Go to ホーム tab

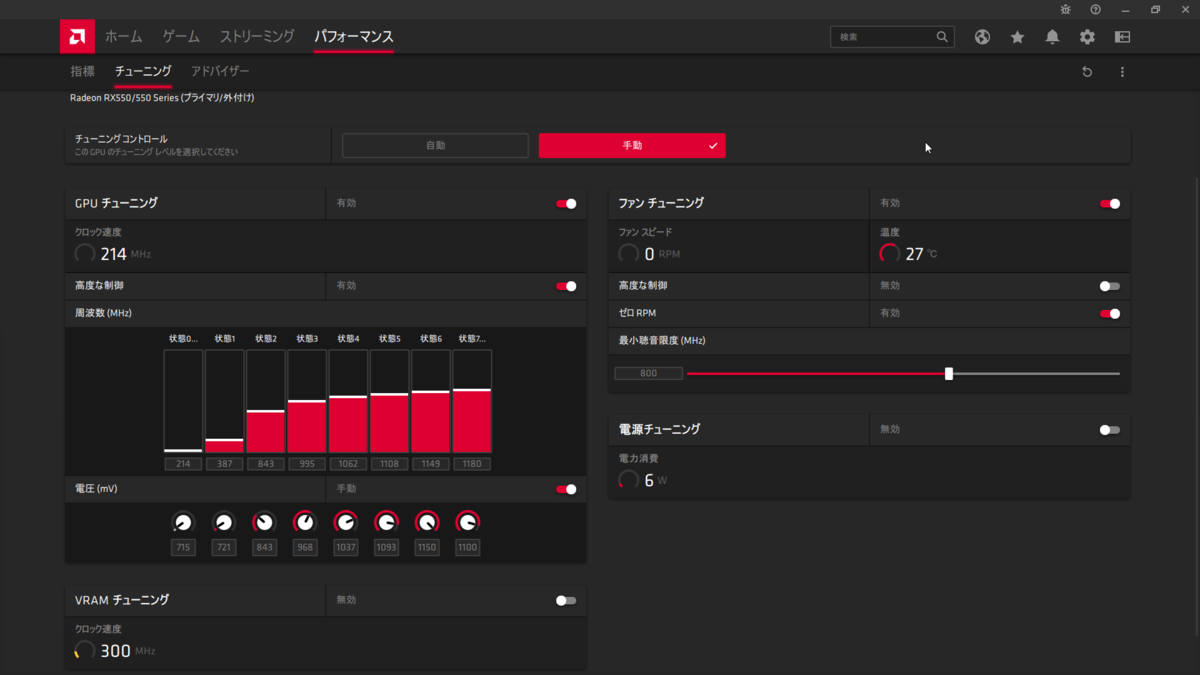[x=124, y=36]
